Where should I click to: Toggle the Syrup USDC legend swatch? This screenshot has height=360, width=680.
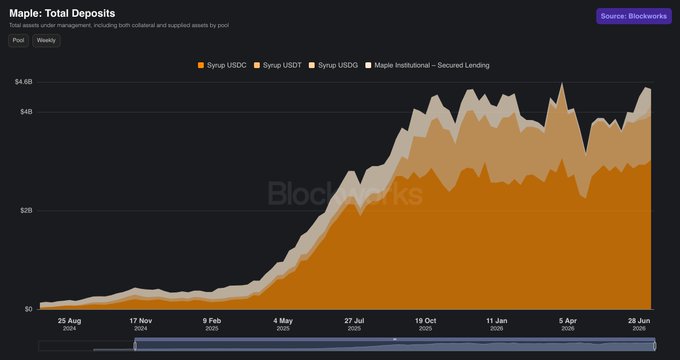pyautogui.click(x=201, y=65)
